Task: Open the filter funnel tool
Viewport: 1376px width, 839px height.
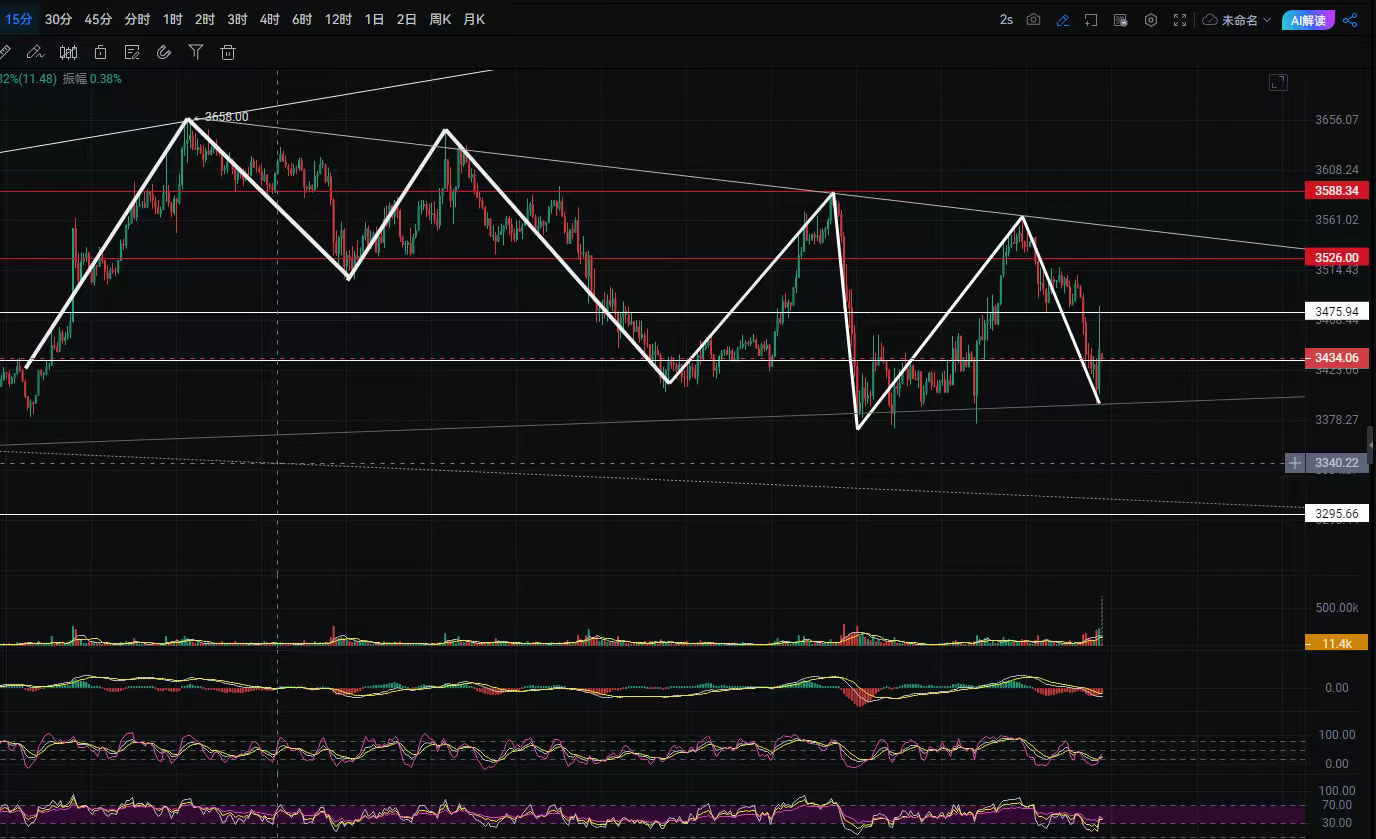Action: point(196,53)
